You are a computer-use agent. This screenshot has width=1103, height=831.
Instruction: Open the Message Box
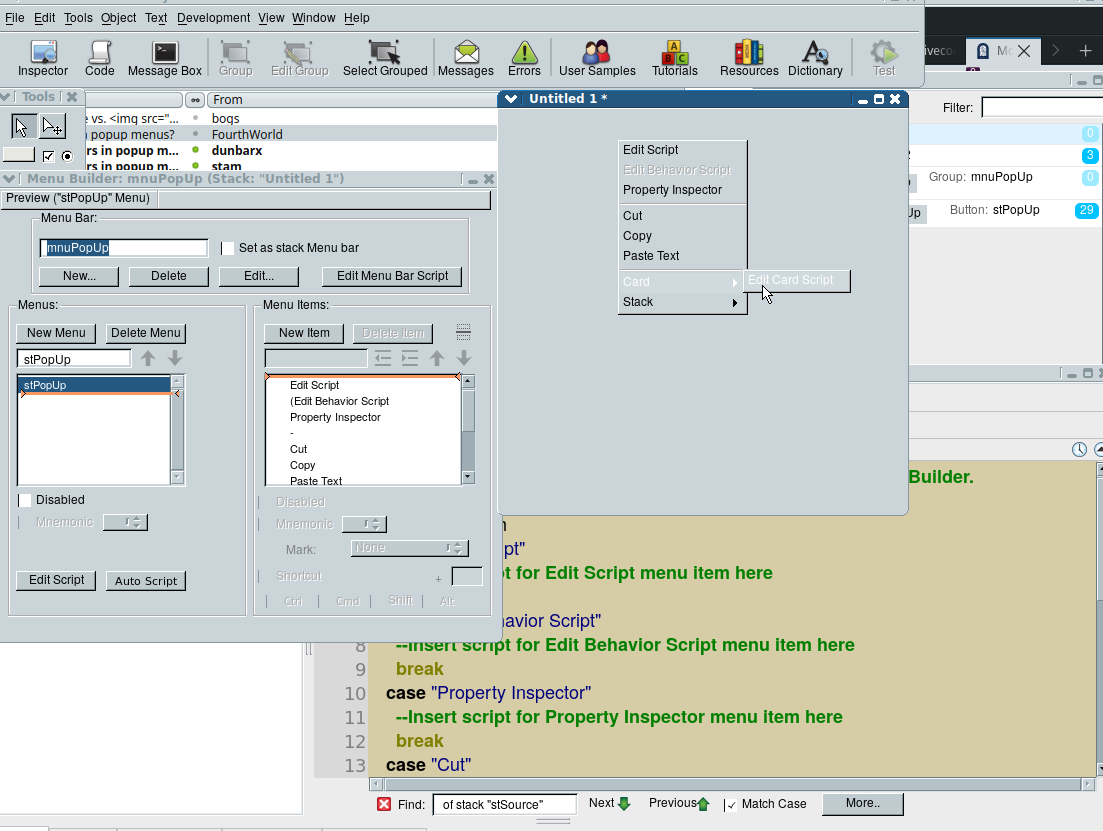pyautogui.click(x=165, y=58)
